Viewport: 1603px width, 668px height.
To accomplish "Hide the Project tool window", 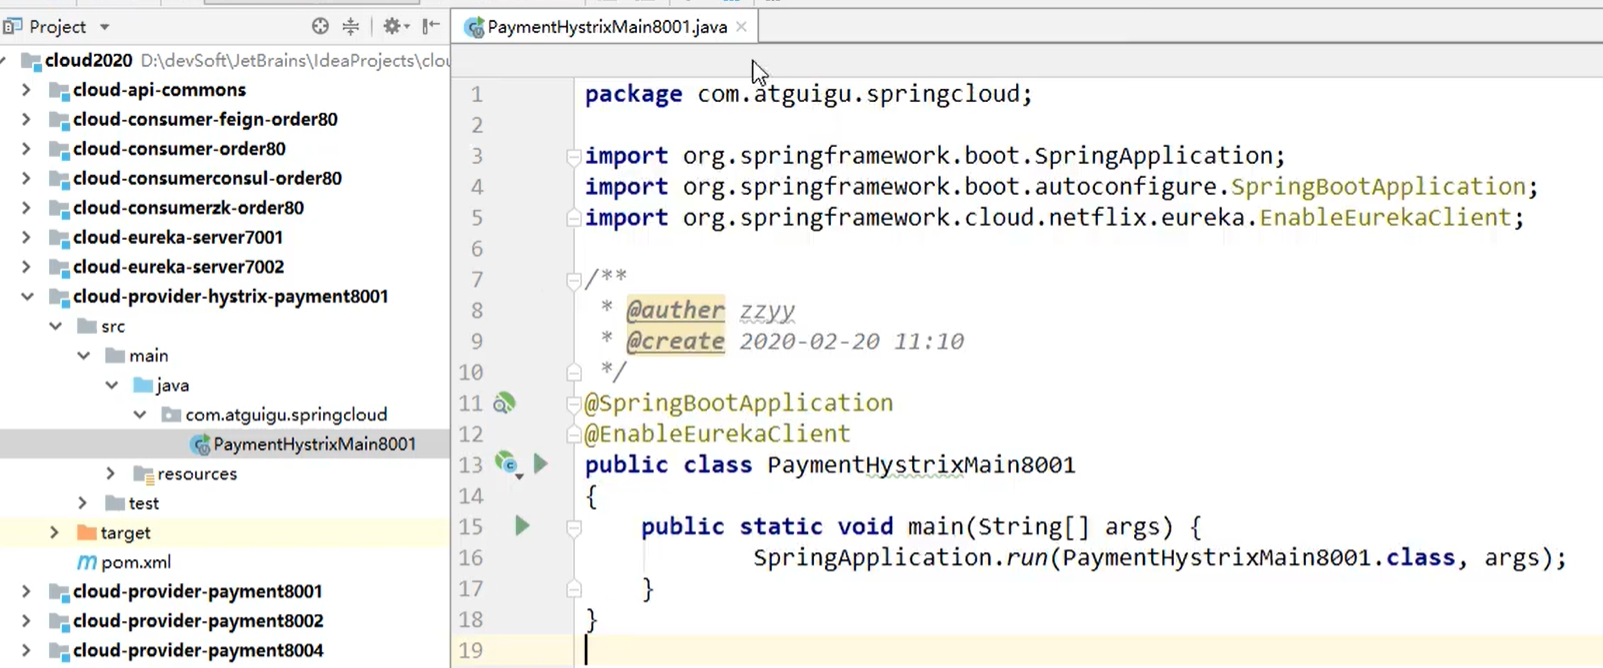I will pyautogui.click(x=431, y=27).
